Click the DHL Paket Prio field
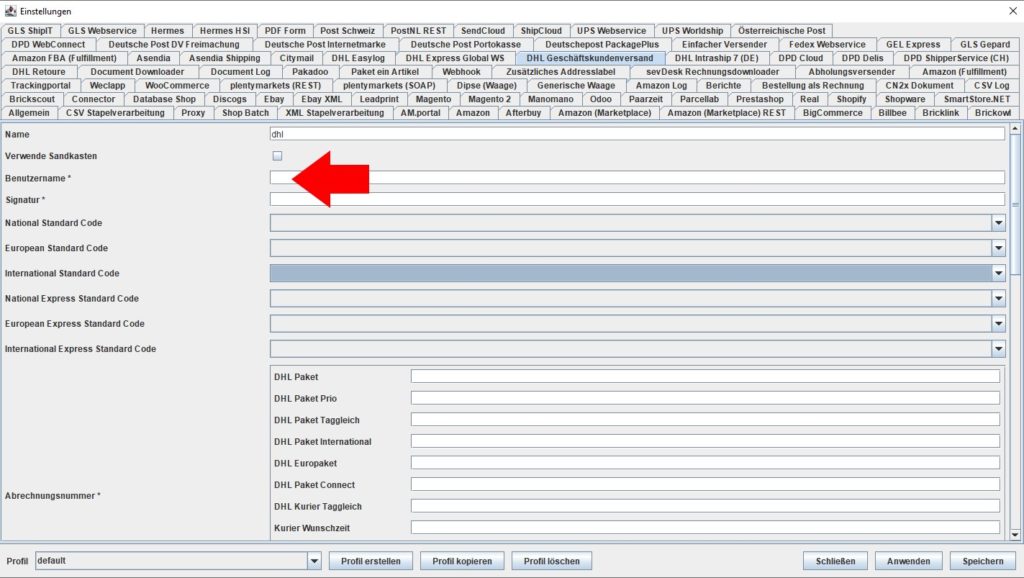Viewport: 1024px width, 578px height. coord(705,398)
